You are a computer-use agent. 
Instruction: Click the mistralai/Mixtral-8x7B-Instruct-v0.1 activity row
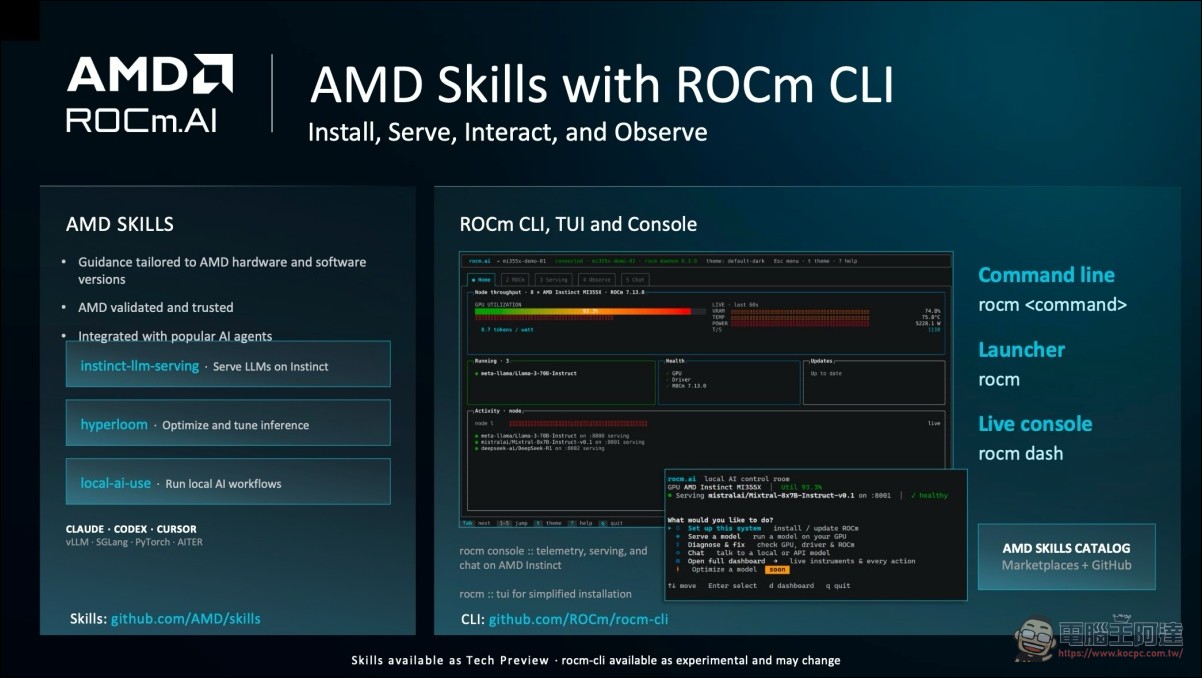point(559,442)
